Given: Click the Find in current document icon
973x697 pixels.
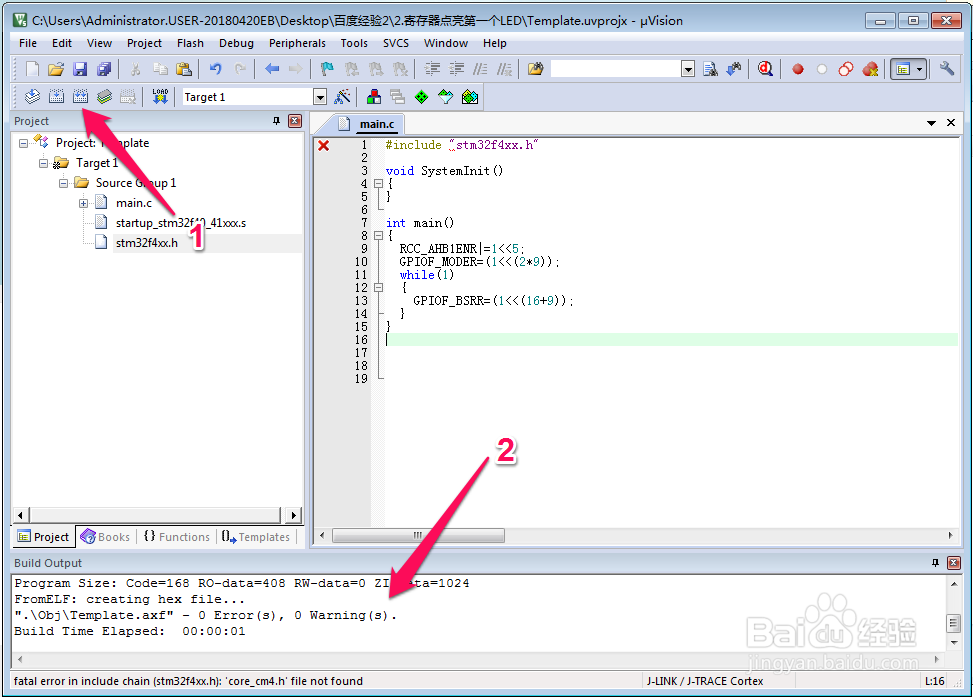Looking at the screenshot, I should [x=710, y=69].
